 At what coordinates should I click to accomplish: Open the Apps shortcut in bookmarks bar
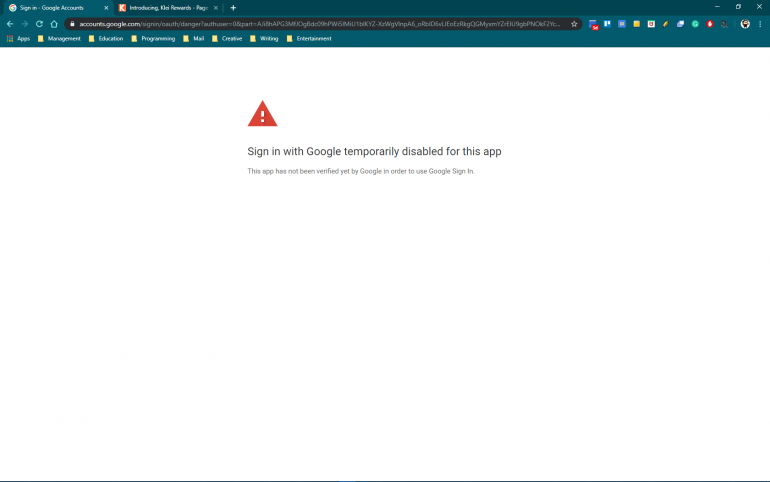[x=18, y=38]
